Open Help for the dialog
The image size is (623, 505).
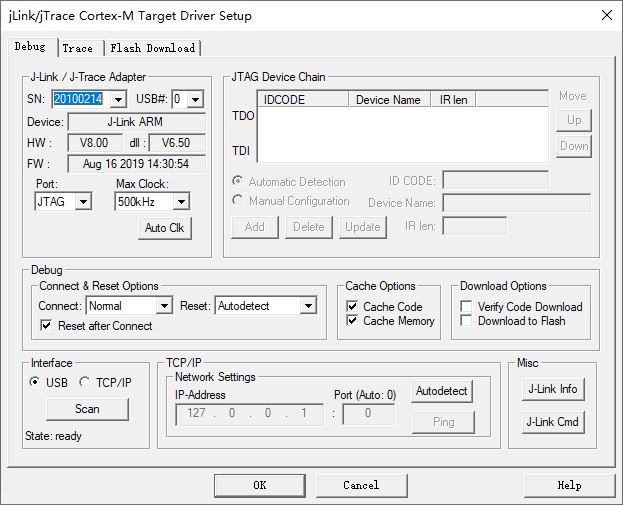(569, 486)
